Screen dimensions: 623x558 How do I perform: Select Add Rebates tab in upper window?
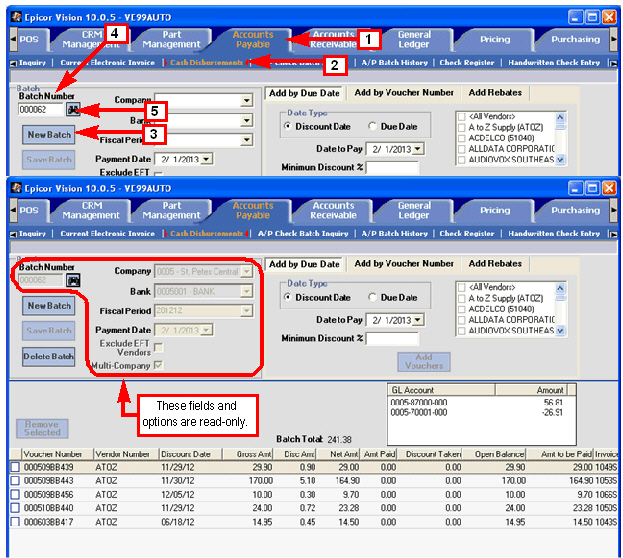pos(495,93)
